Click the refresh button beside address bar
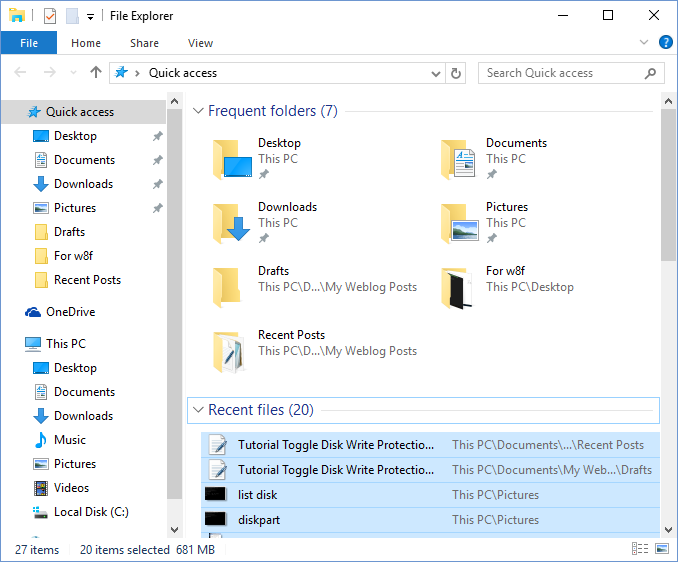Screen dimensions: 678x562 (x=457, y=73)
